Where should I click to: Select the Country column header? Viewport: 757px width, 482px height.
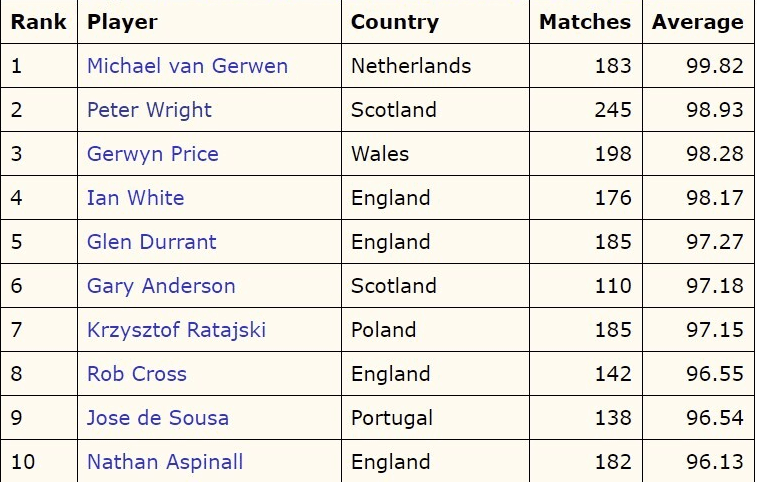tap(394, 22)
